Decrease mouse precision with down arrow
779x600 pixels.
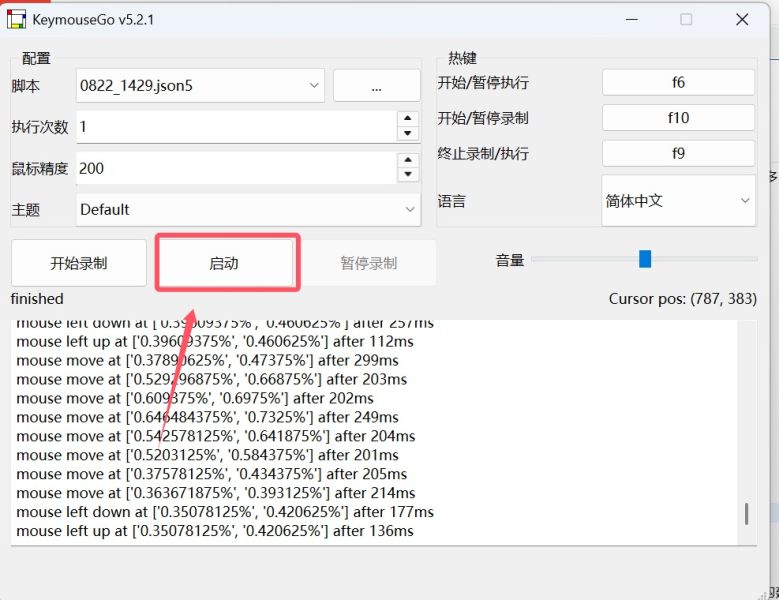tap(408, 174)
